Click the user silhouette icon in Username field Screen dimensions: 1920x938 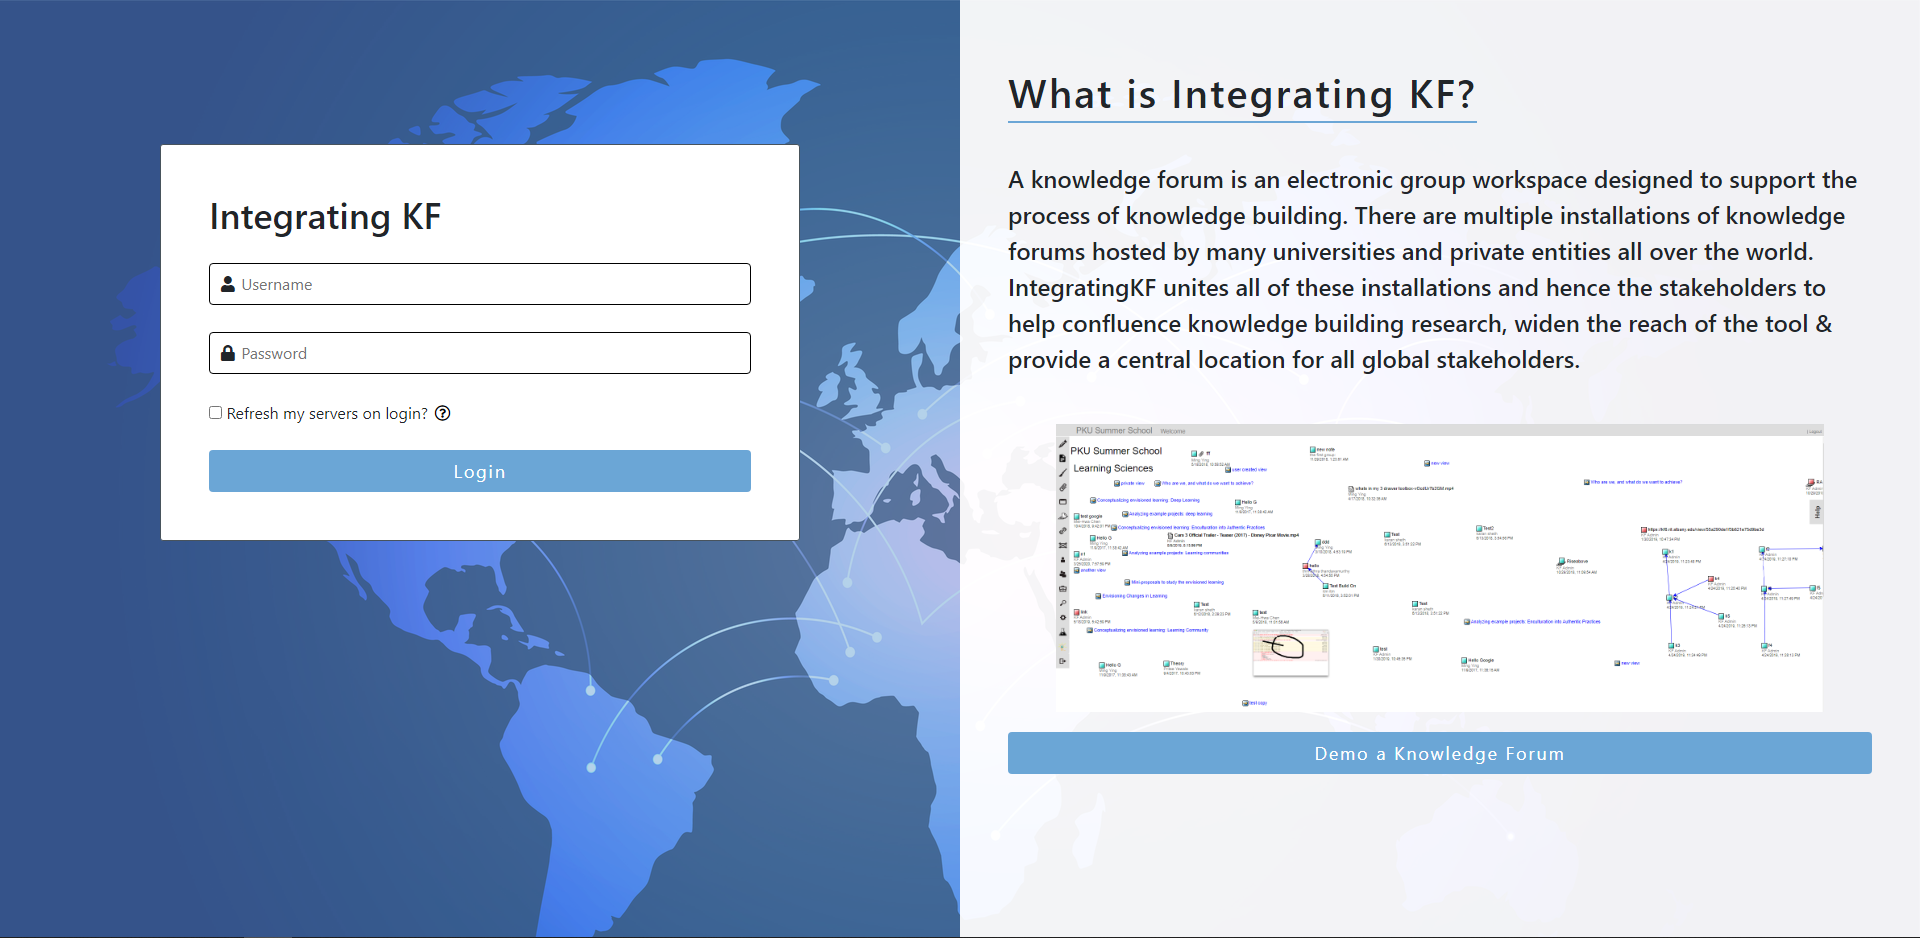(228, 284)
